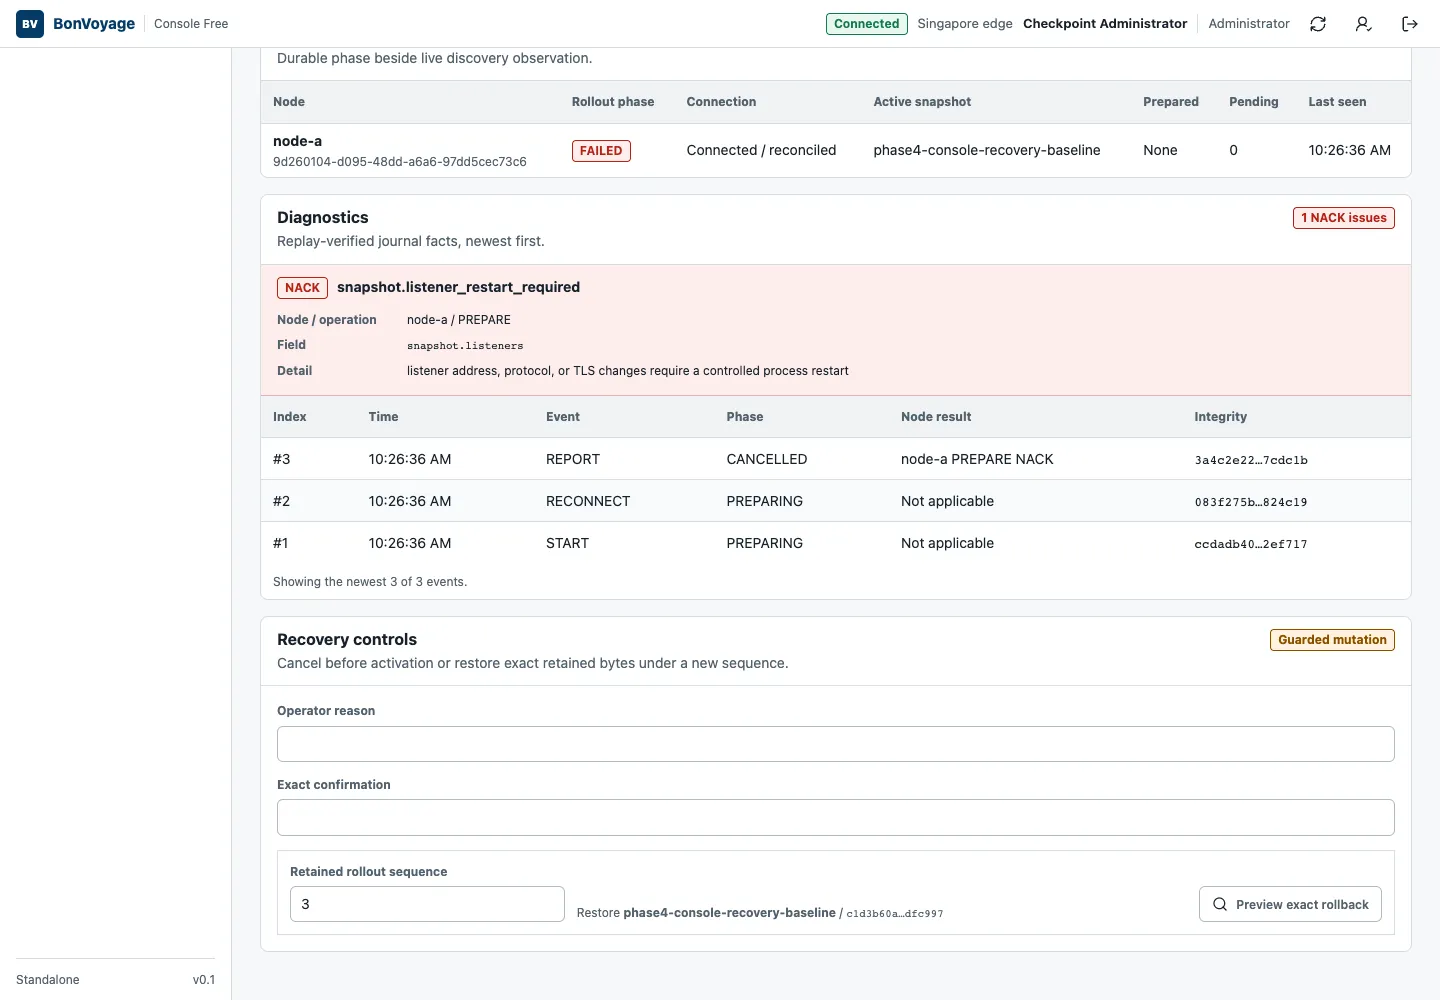Click the magnifier icon in Preview exact rollback
This screenshot has height=1000, width=1440.
(x=1220, y=904)
